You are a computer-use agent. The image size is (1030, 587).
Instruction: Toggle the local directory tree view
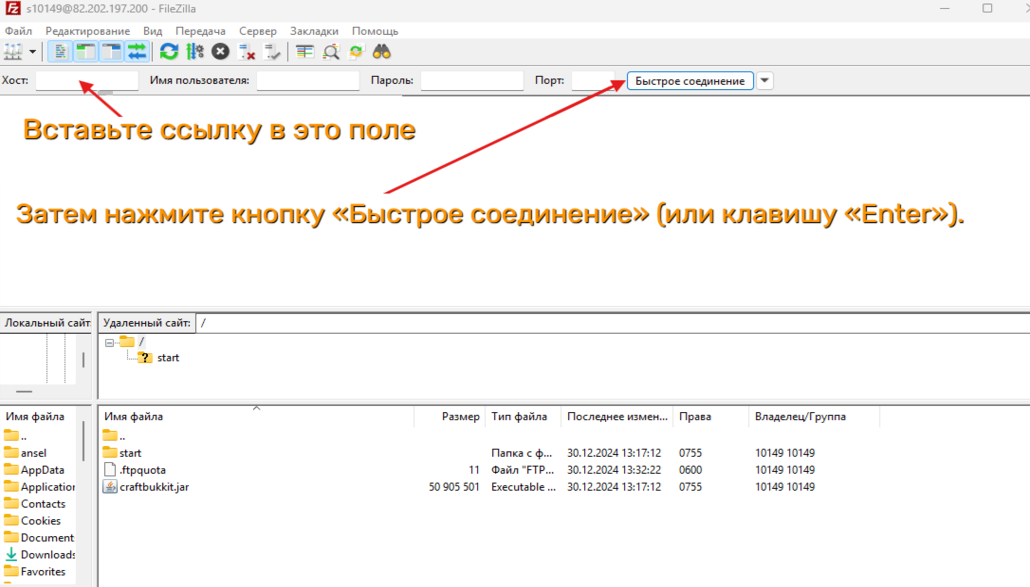(x=85, y=51)
